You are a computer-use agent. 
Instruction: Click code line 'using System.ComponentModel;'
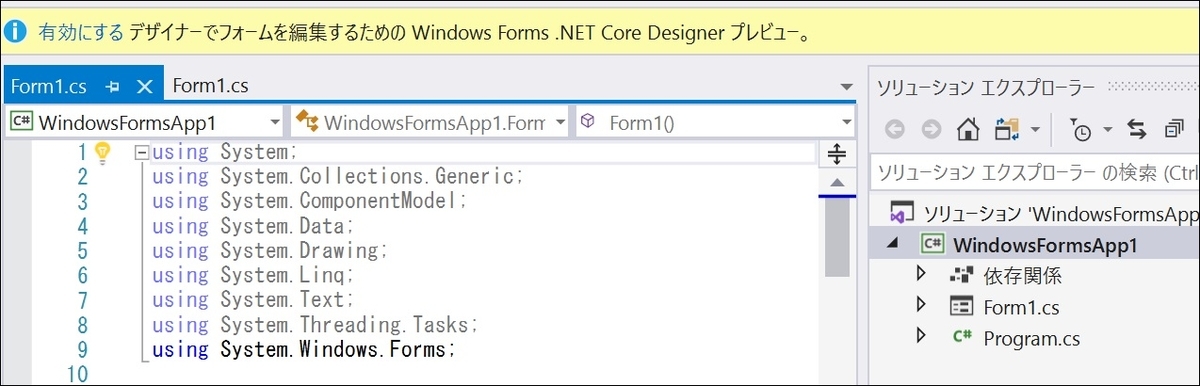[310, 201]
